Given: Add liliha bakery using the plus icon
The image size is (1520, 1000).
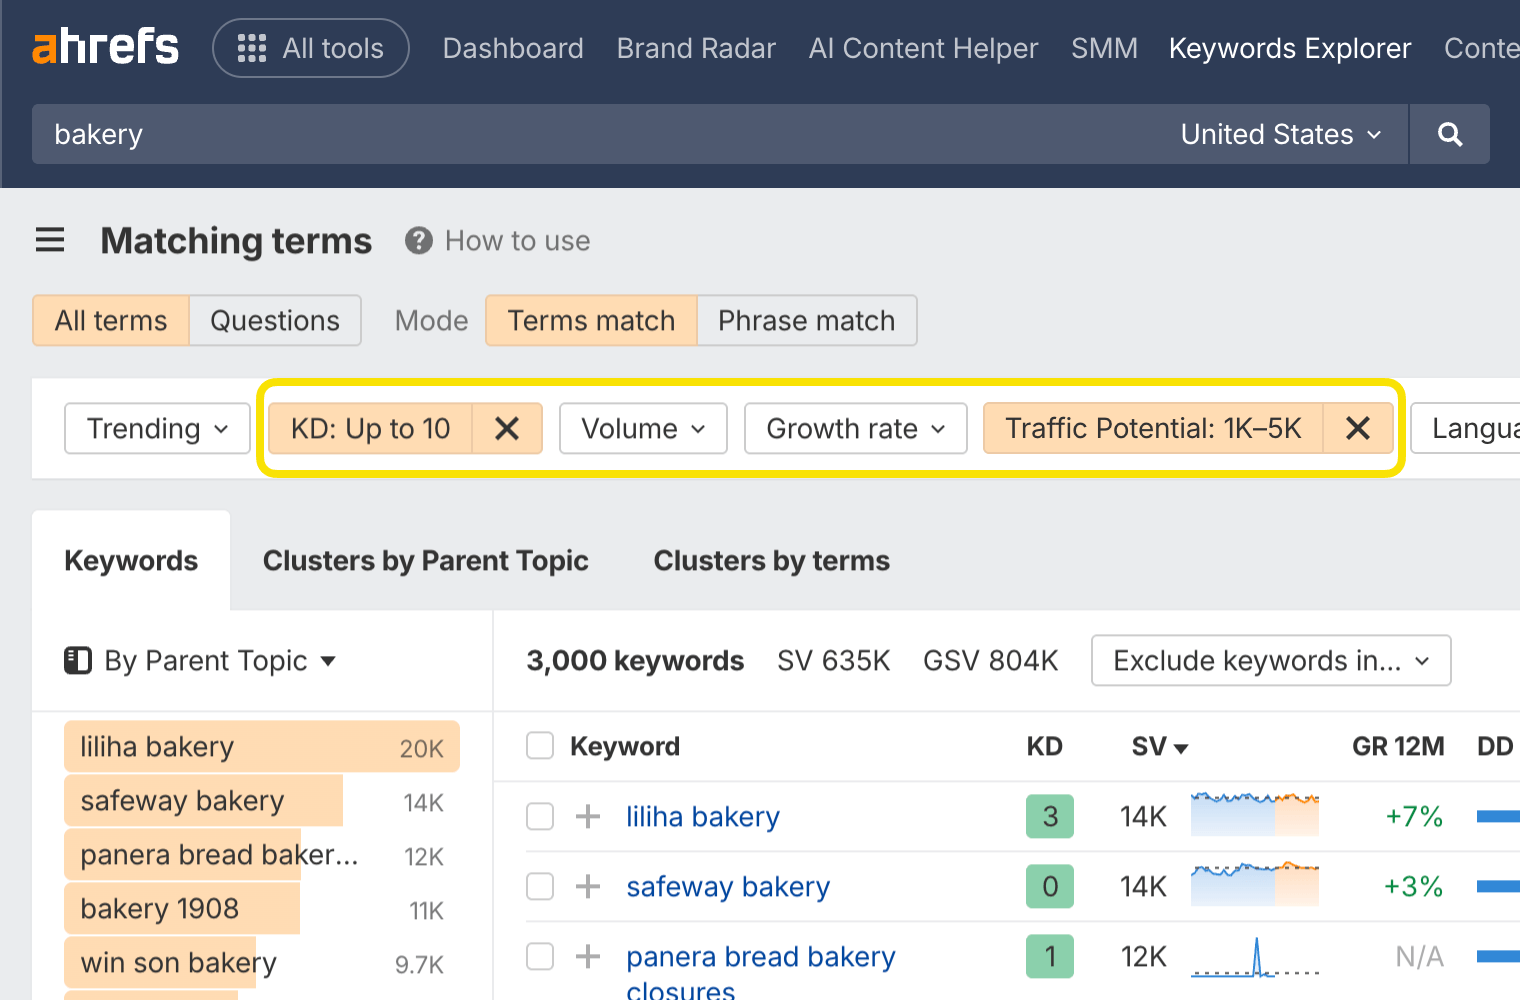Looking at the screenshot, I should pos(587,816).
